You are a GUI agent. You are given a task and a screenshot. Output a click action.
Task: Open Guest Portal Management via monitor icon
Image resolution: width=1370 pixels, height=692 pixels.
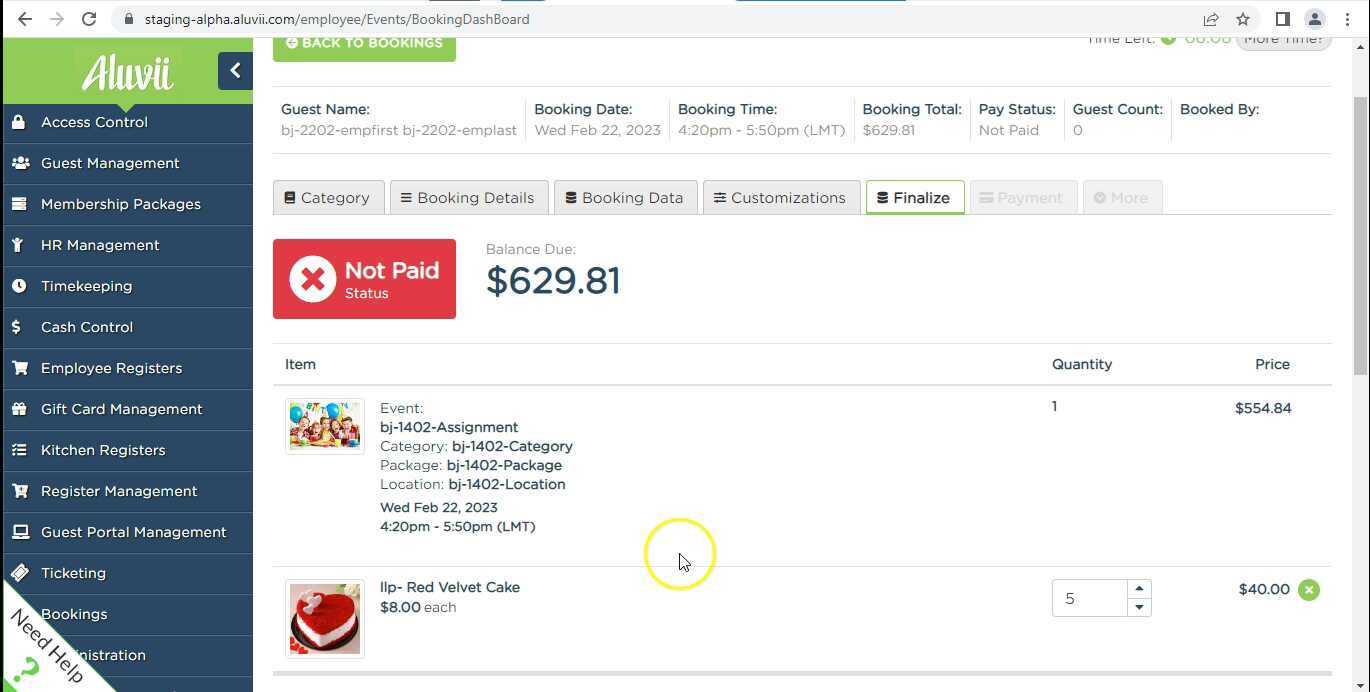[20, 532]
